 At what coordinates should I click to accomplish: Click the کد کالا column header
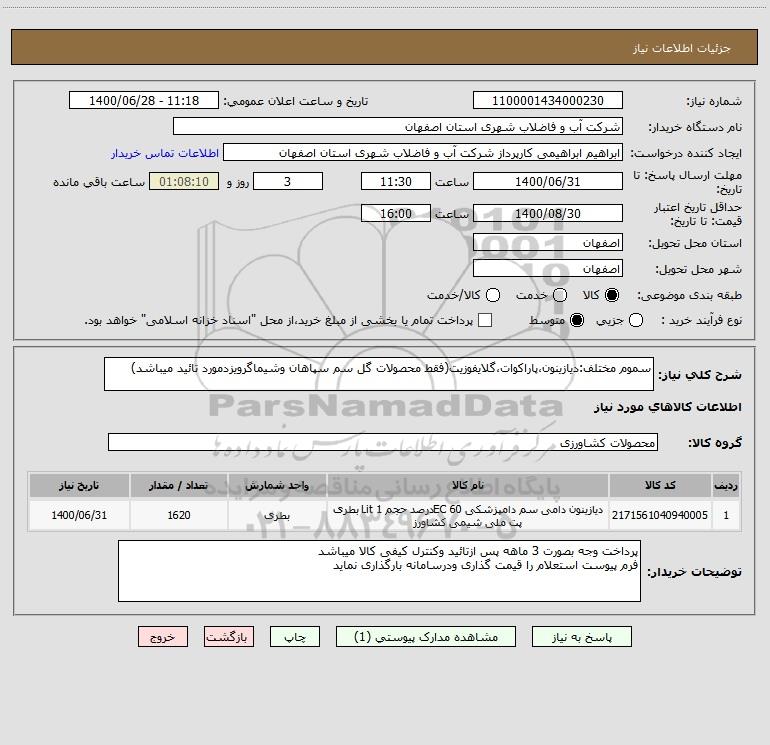660,485
